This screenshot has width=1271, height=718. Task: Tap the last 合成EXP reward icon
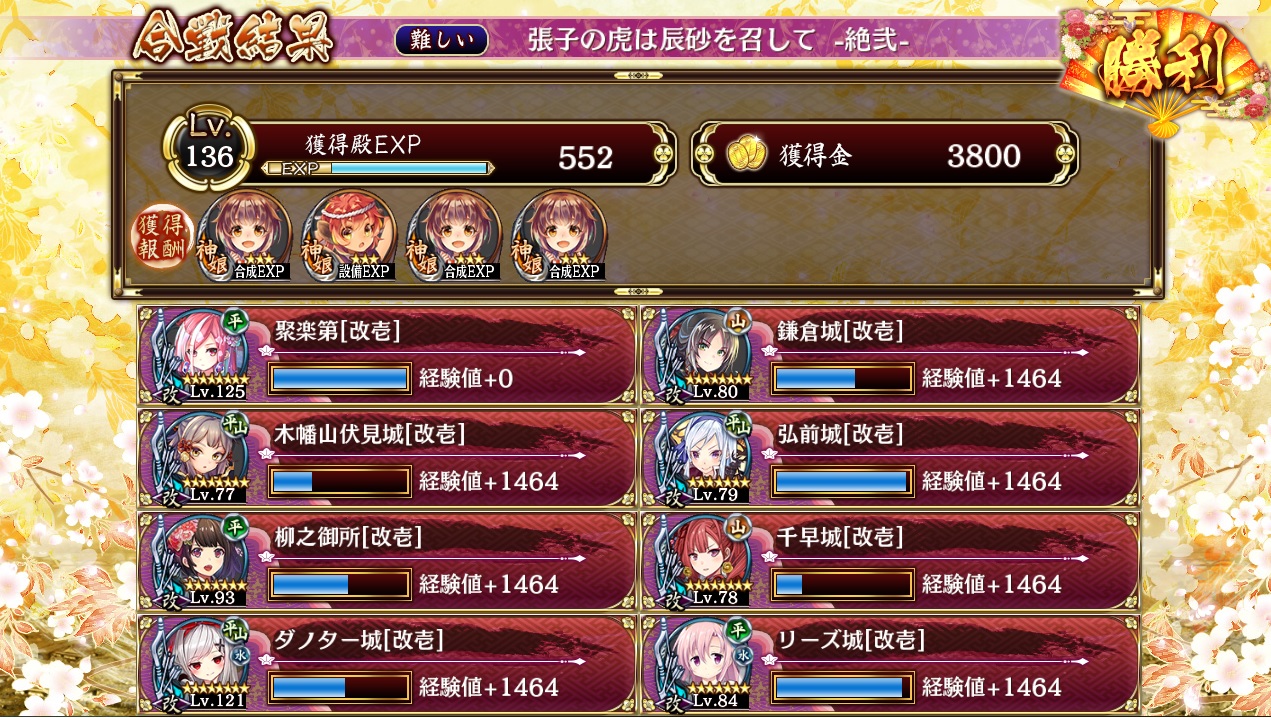coord(558,236)
